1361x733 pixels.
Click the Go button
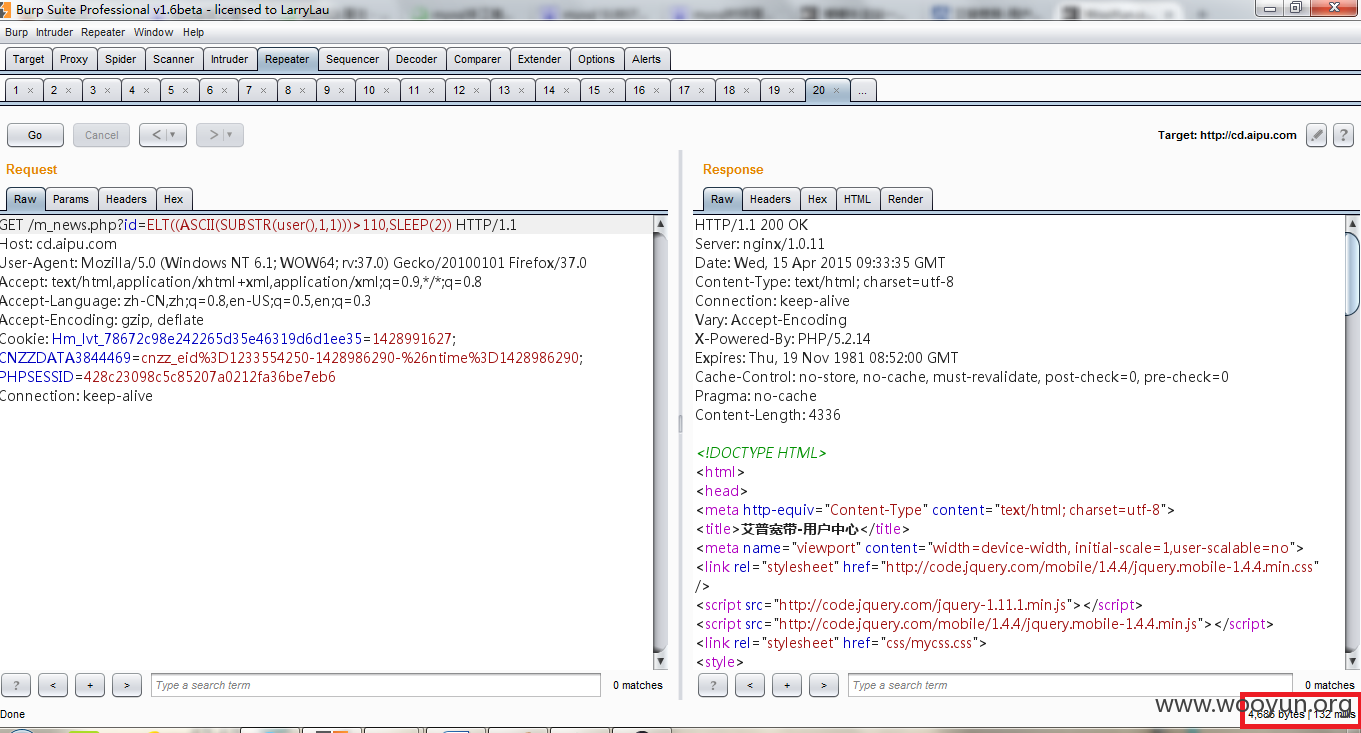pos(35,135)
